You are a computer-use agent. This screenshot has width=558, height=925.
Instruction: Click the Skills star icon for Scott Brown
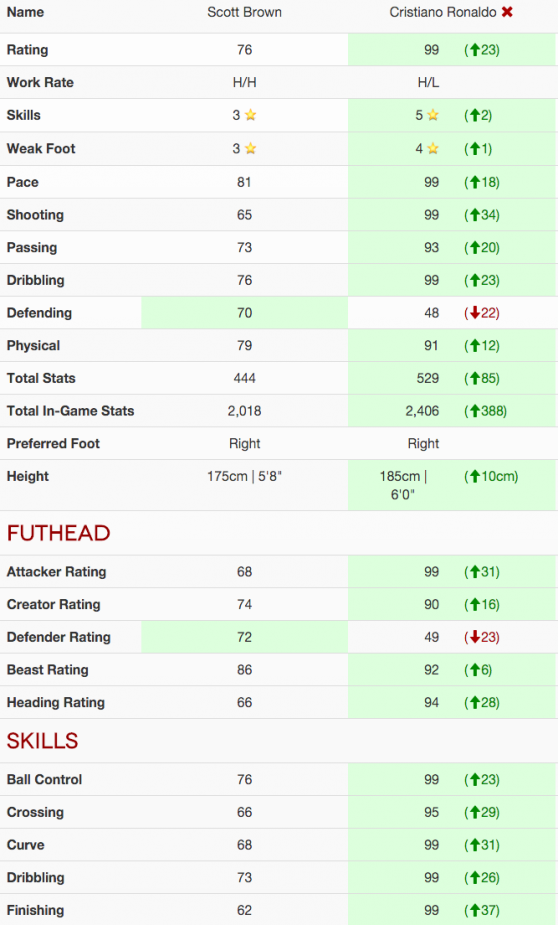[251, 115]
